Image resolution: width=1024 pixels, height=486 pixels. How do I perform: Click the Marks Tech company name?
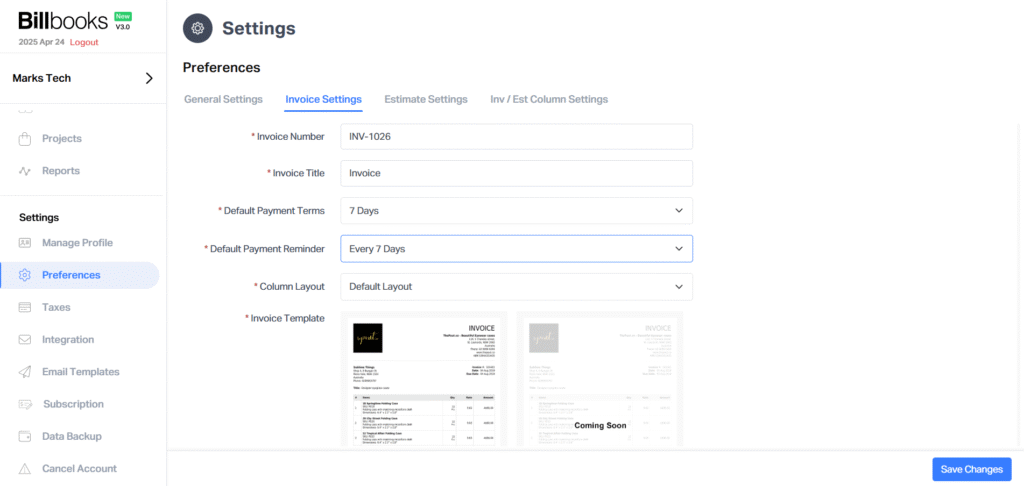coord(42,78)
